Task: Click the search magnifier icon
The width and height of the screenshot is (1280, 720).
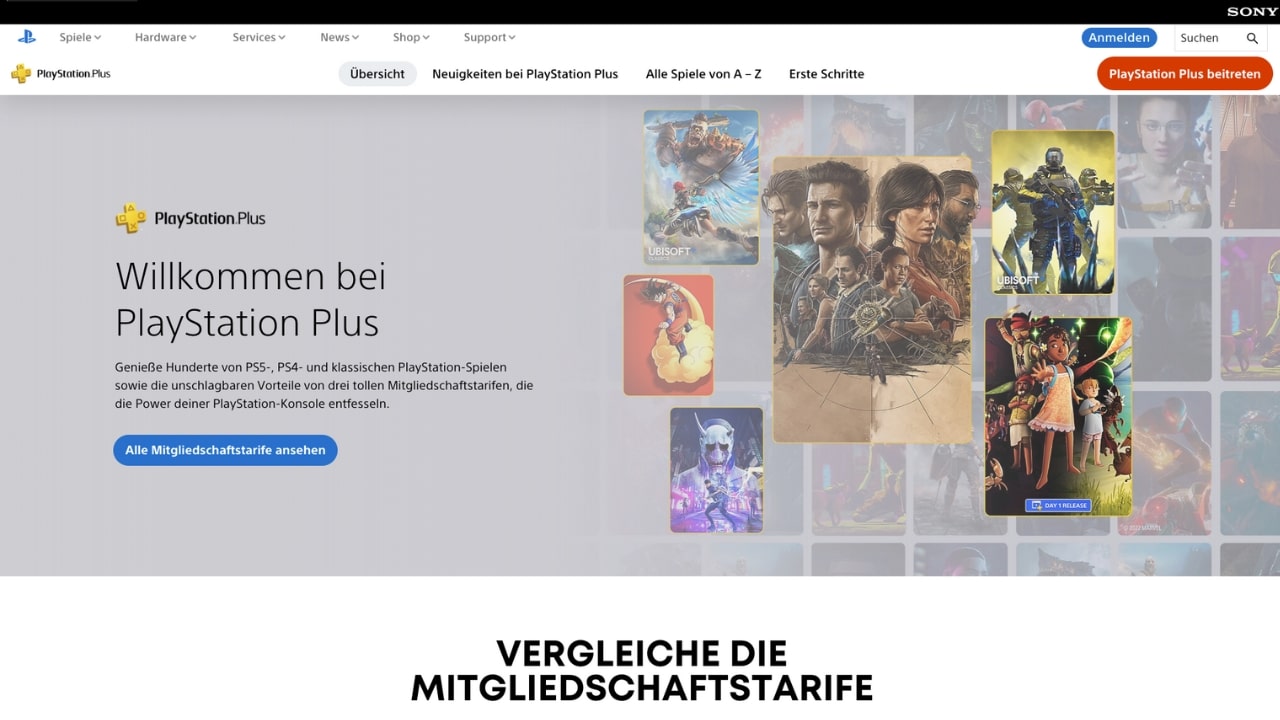Action: pyautogui.click(x=1252, y=38)
